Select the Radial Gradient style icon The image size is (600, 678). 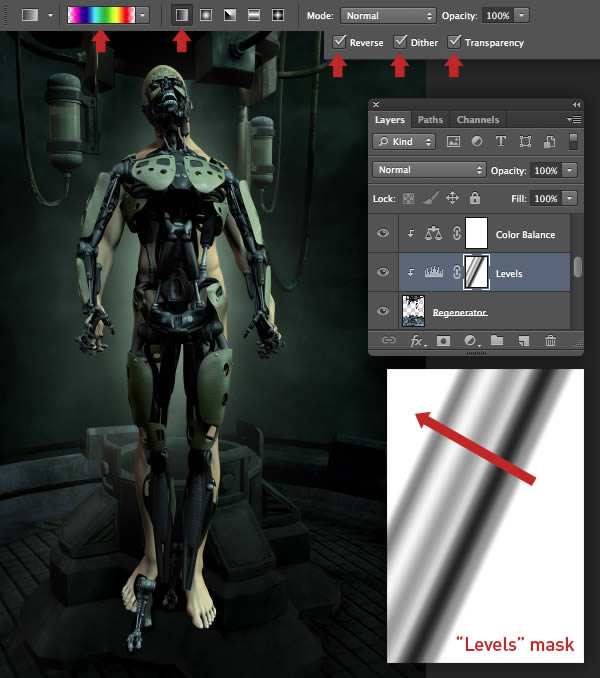206,15
